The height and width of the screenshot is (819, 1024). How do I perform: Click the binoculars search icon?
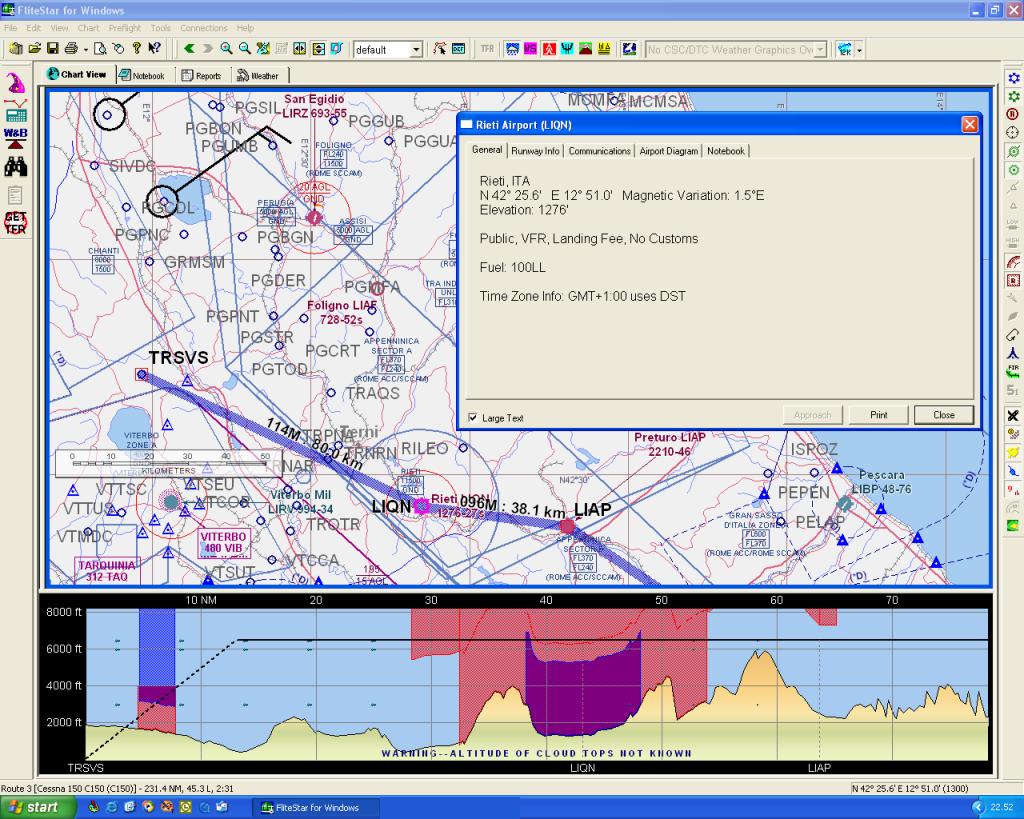(16, 167)
